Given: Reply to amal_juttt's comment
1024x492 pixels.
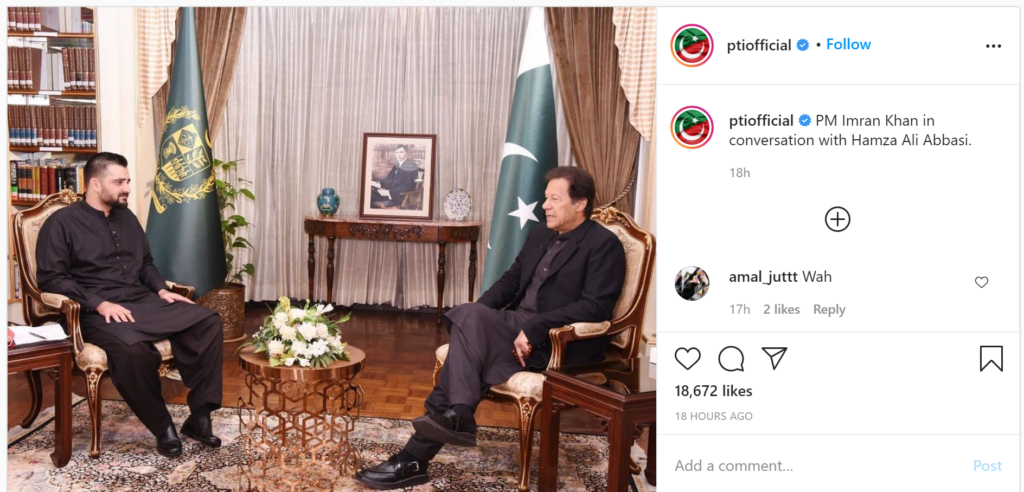Looking at the screenshot, I should tap(829, 310).
